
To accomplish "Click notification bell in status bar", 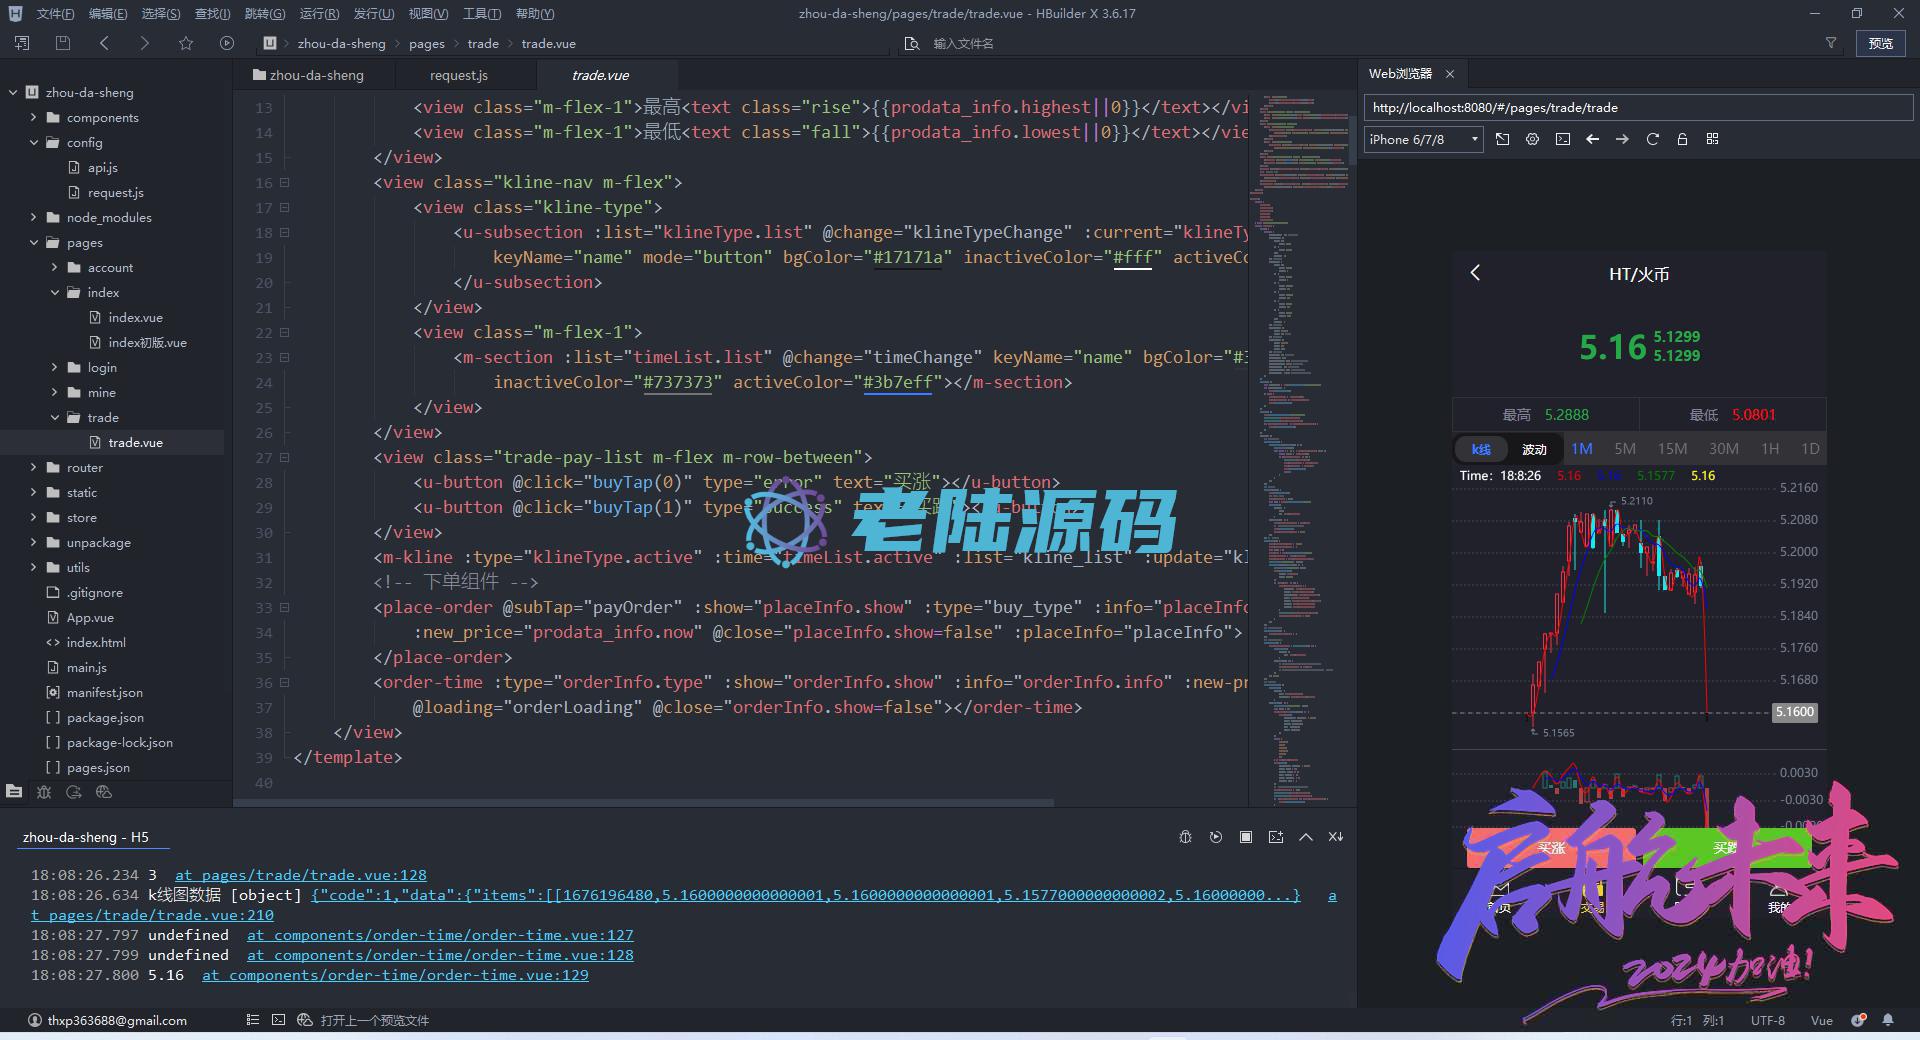I will click(1888, 1020).
